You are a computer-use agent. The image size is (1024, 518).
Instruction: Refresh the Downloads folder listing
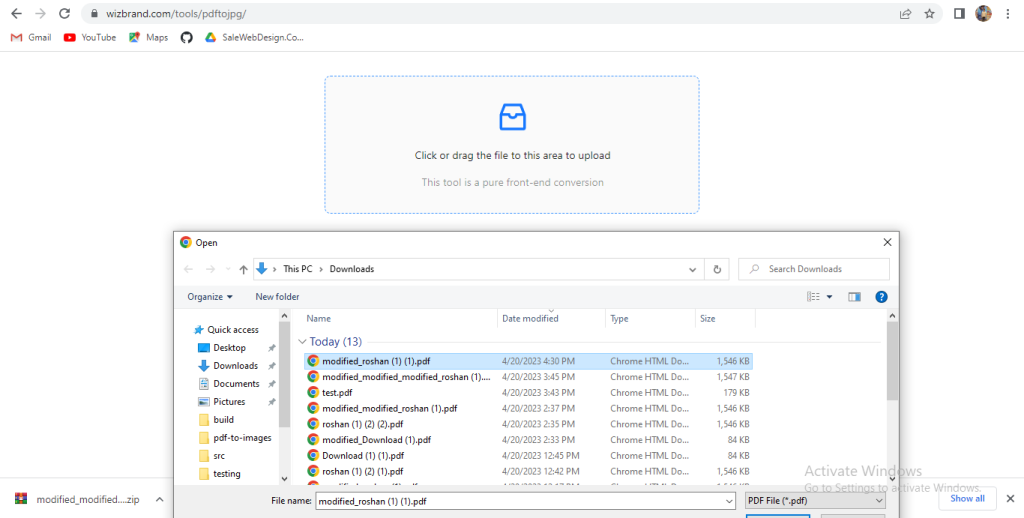[717, 269]
